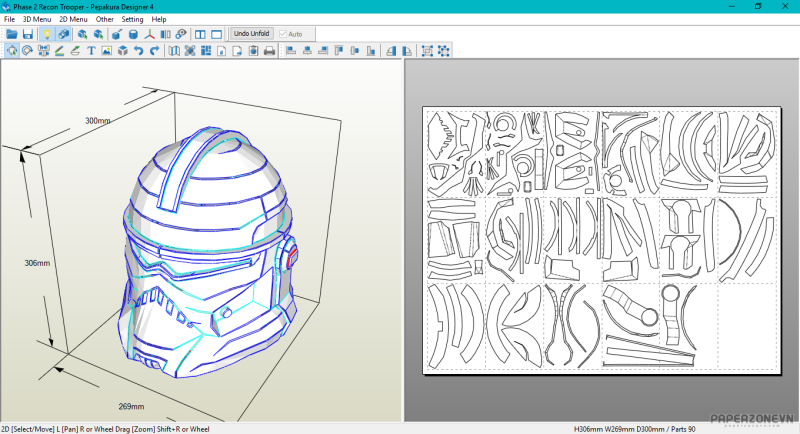Select the Input Text tool
This screenshot has height=434, width=800.
pyautogui.click(x=91, y=51)
